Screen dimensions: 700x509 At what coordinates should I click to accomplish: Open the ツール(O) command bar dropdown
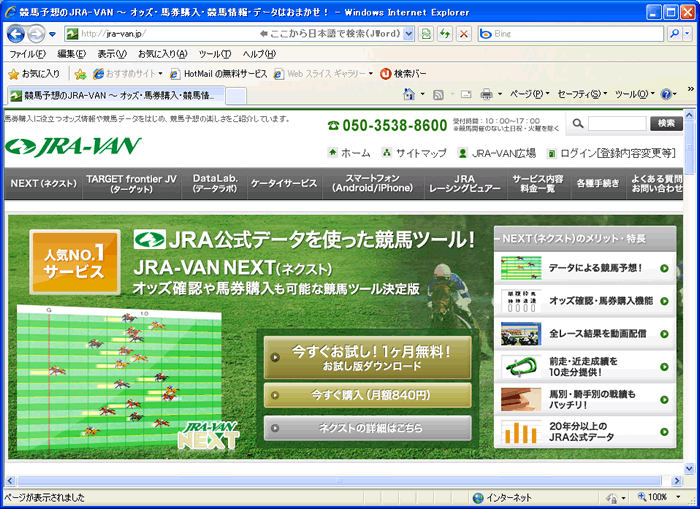634,94
